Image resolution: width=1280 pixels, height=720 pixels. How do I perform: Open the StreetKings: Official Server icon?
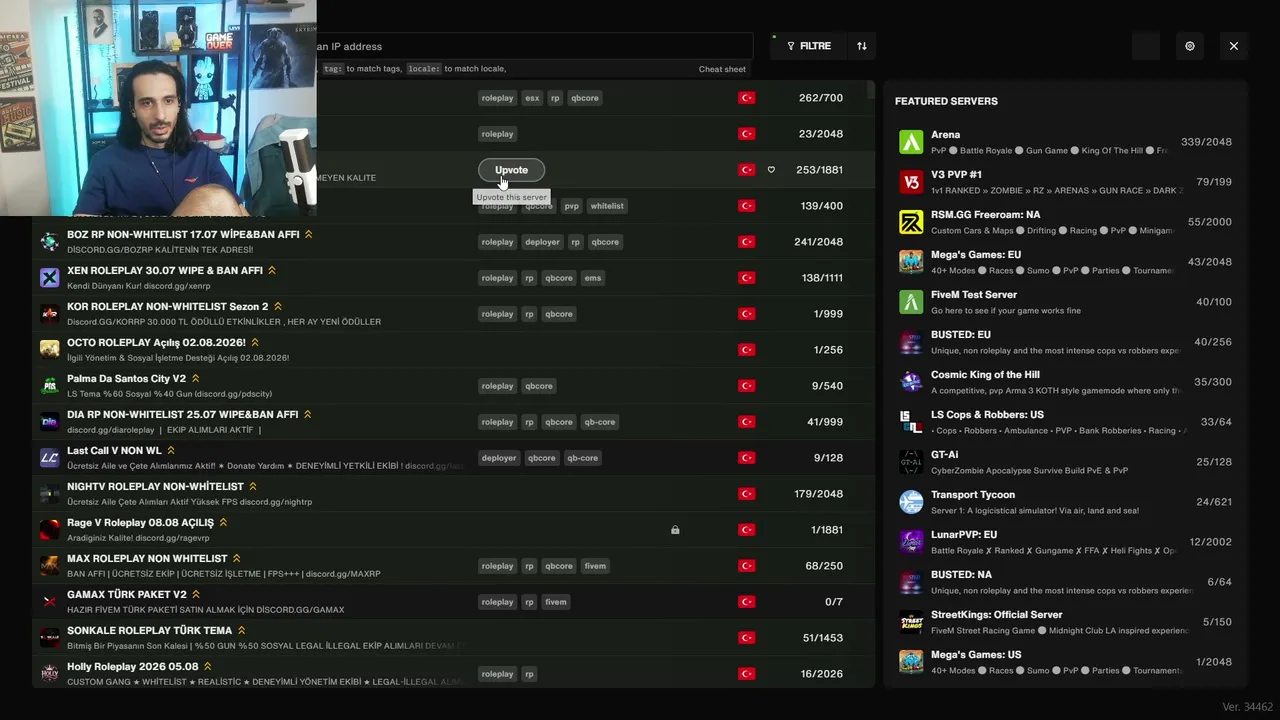911,622
